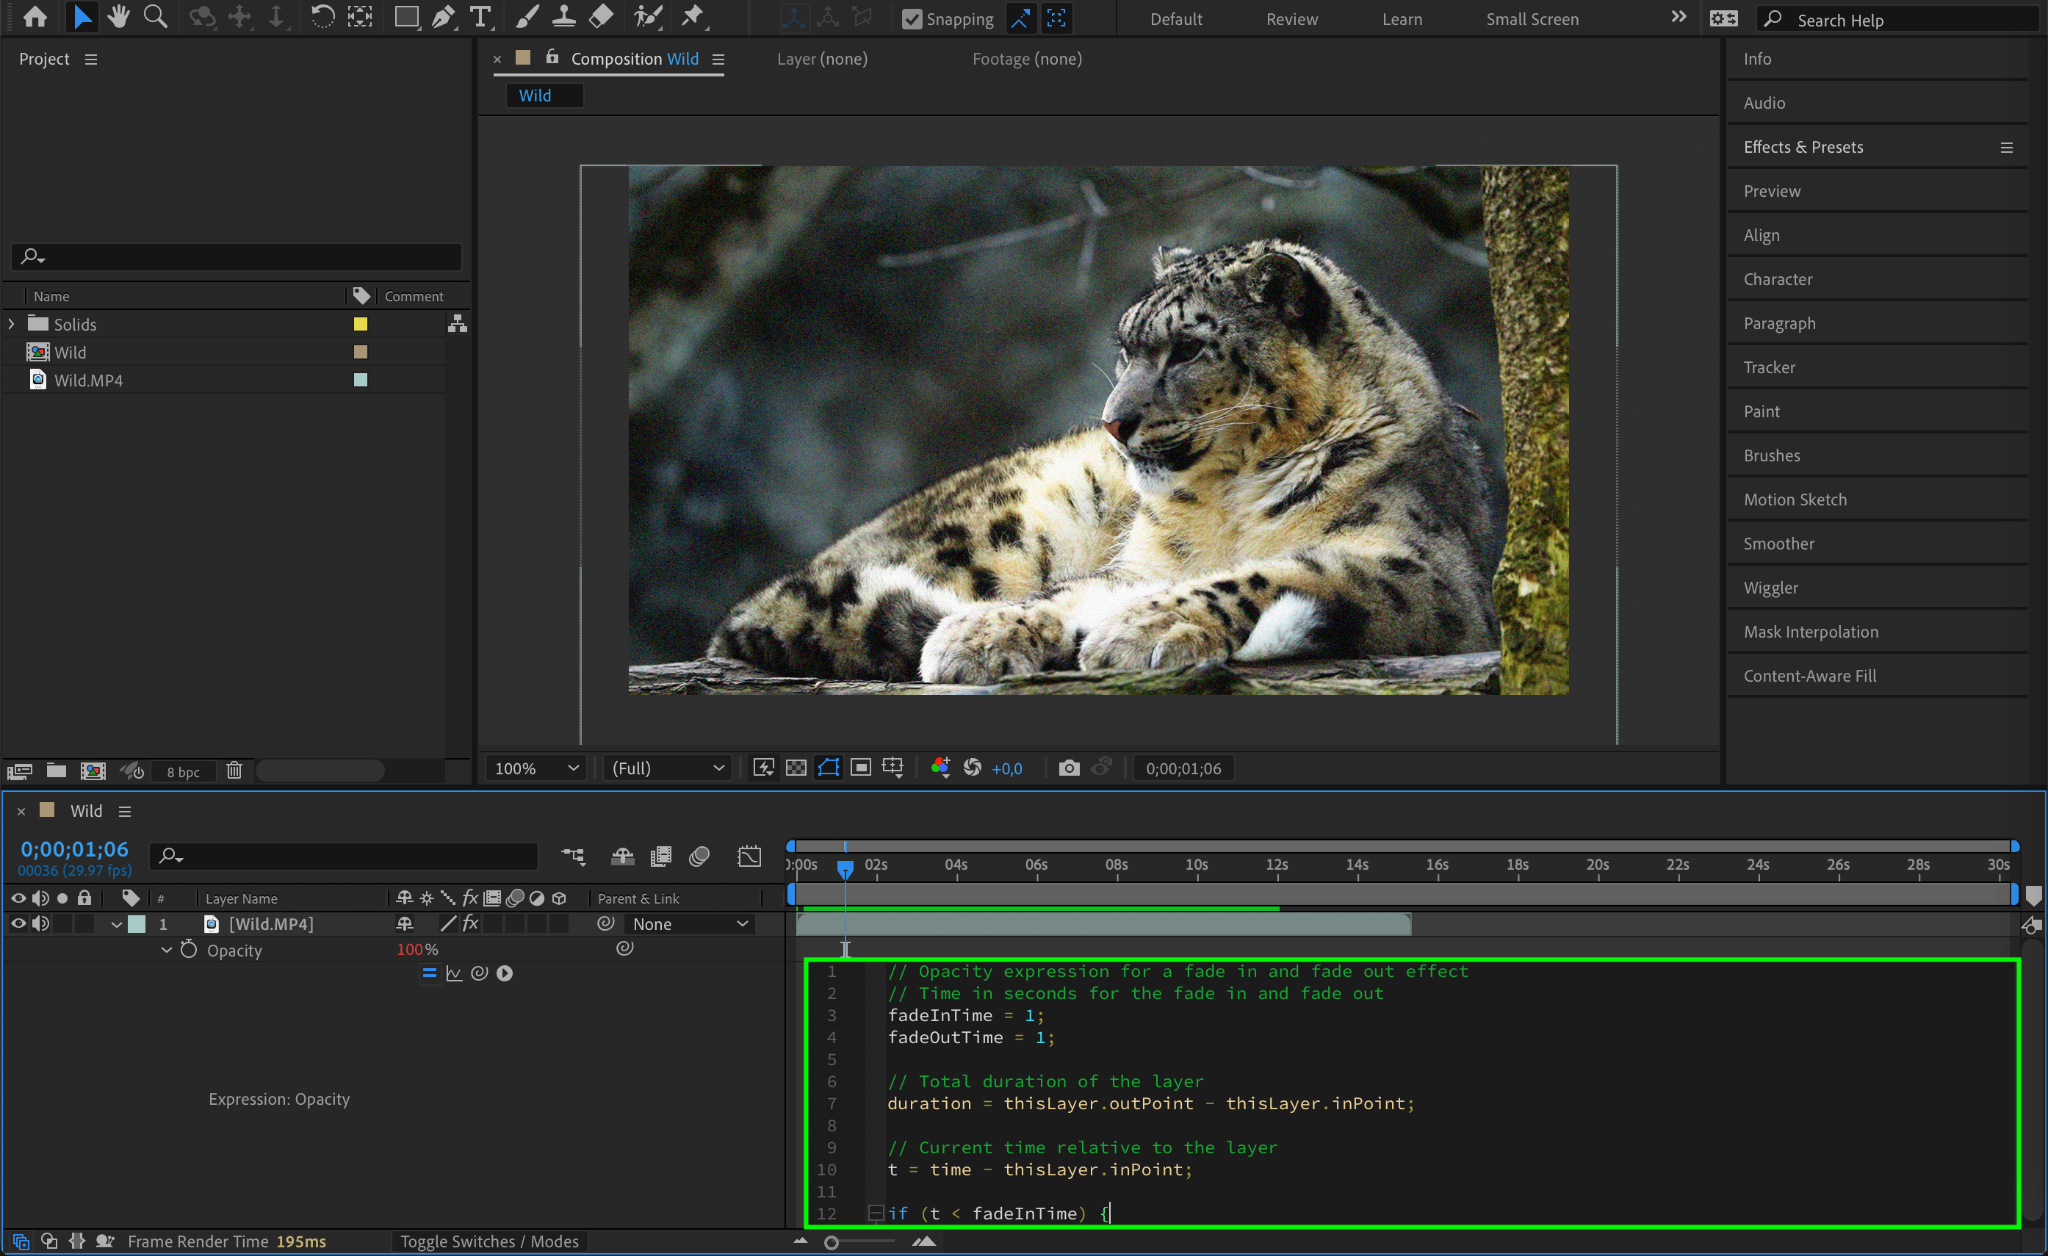
Task: Toggle mask and shape path visibility
Action: pyautogui.click(x=829, y=768)
